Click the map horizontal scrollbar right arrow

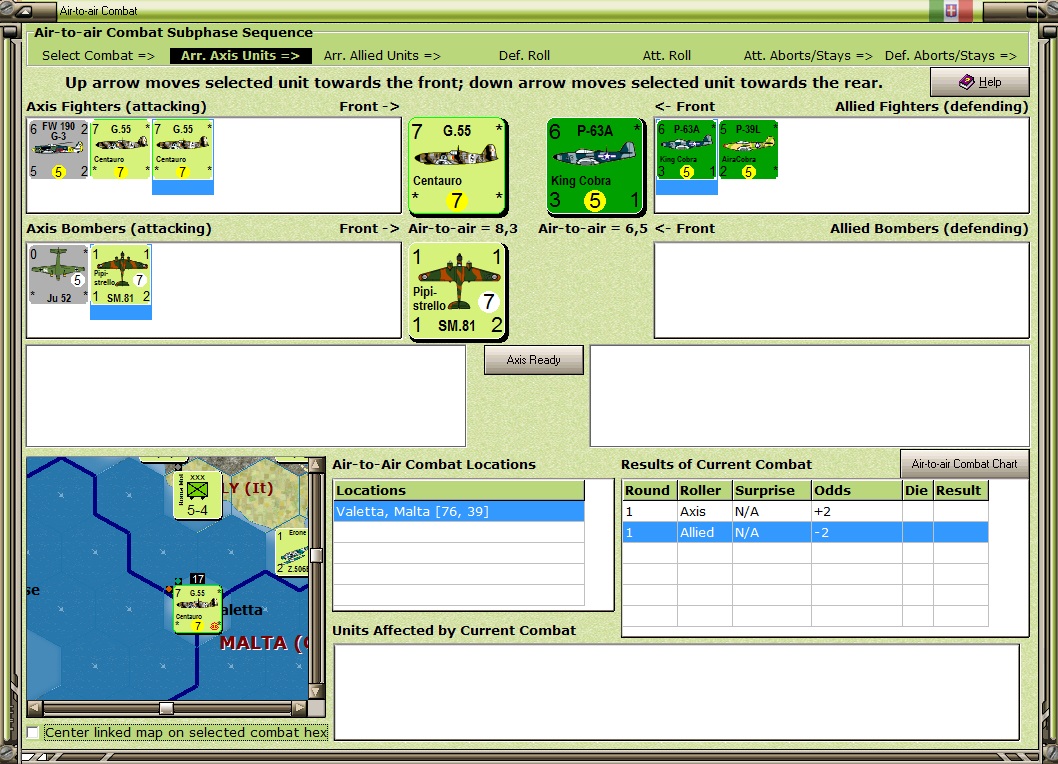tap(300, 708)
